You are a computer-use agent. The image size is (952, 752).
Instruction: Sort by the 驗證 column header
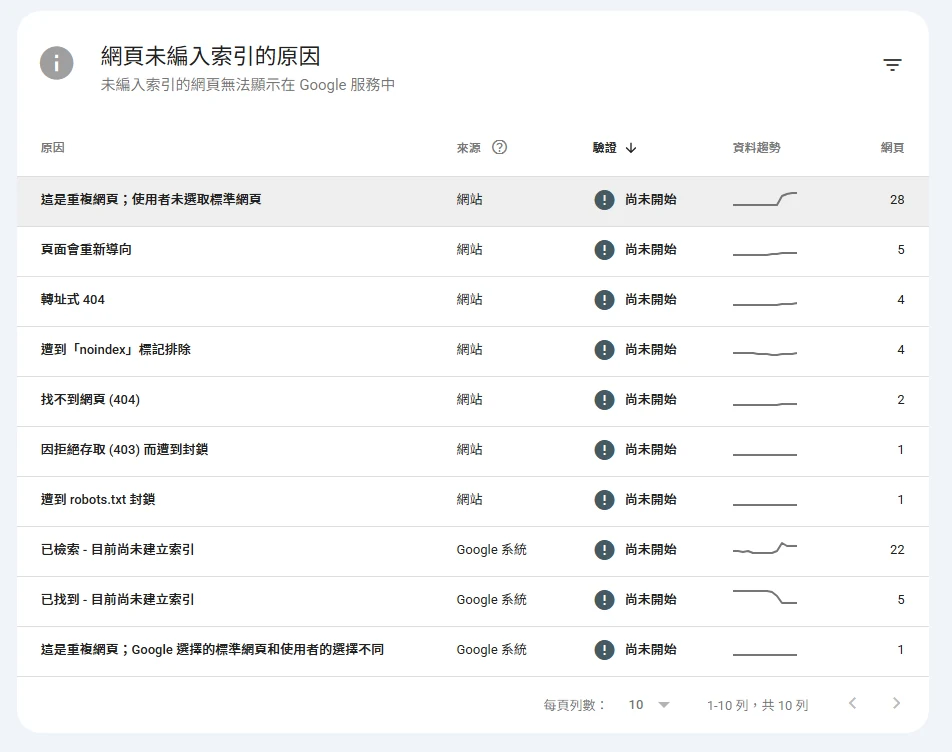tap(605, 147)
